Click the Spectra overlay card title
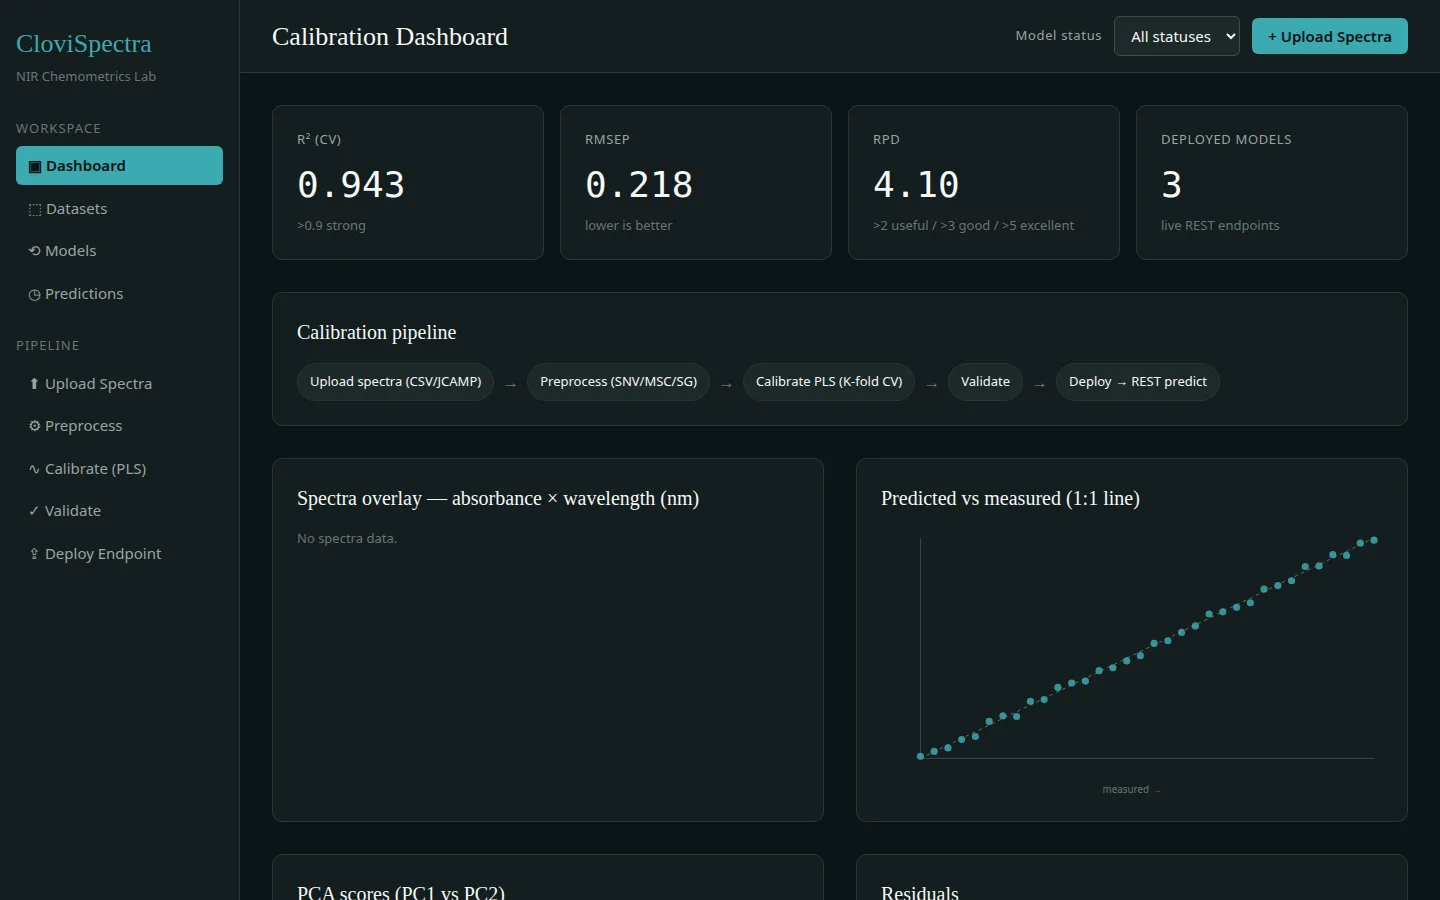The image size is (1440, 900). point(498,498)
